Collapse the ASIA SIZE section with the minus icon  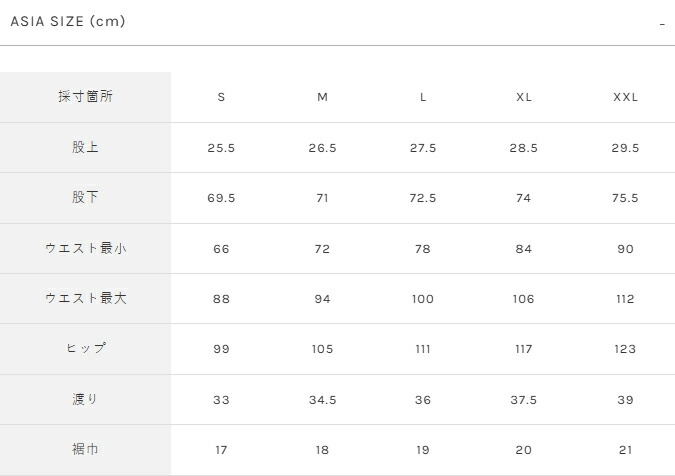(662, 23)
